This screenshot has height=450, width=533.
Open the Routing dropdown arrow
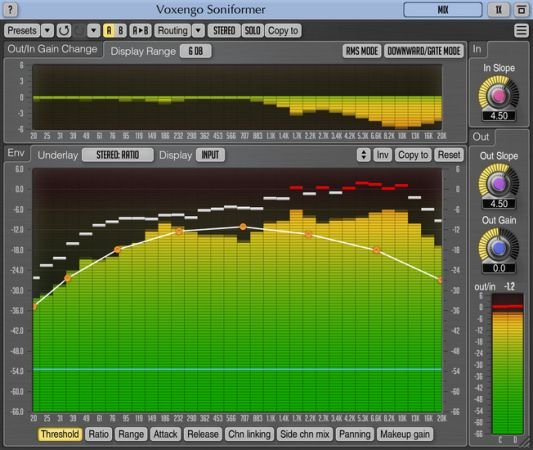tap(198, 31)
